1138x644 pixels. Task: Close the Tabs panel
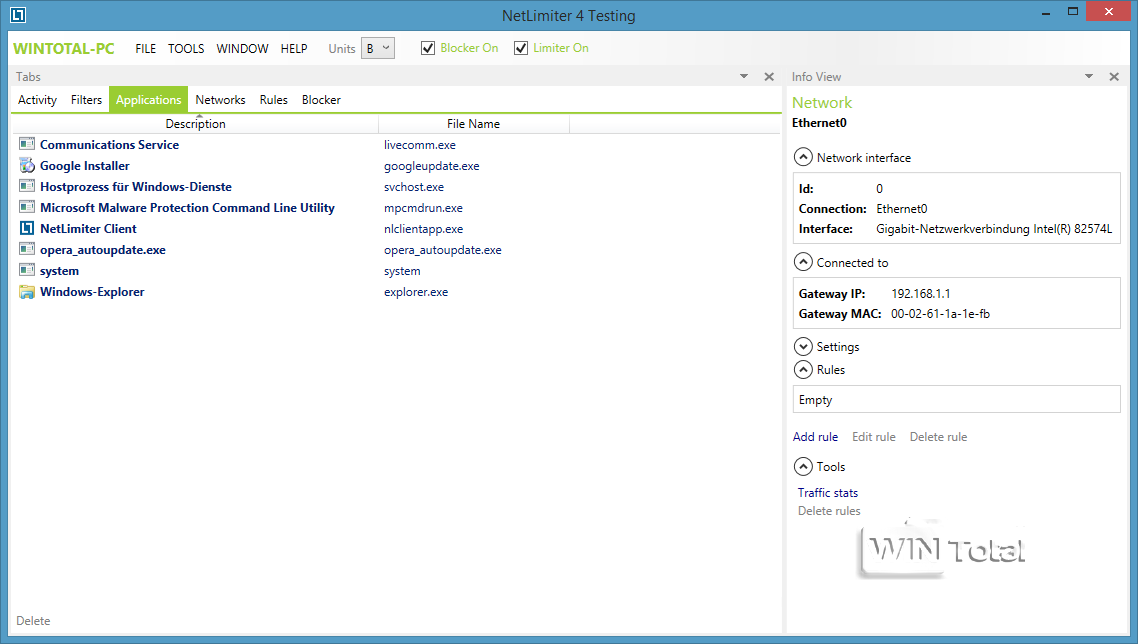(769, 77)
